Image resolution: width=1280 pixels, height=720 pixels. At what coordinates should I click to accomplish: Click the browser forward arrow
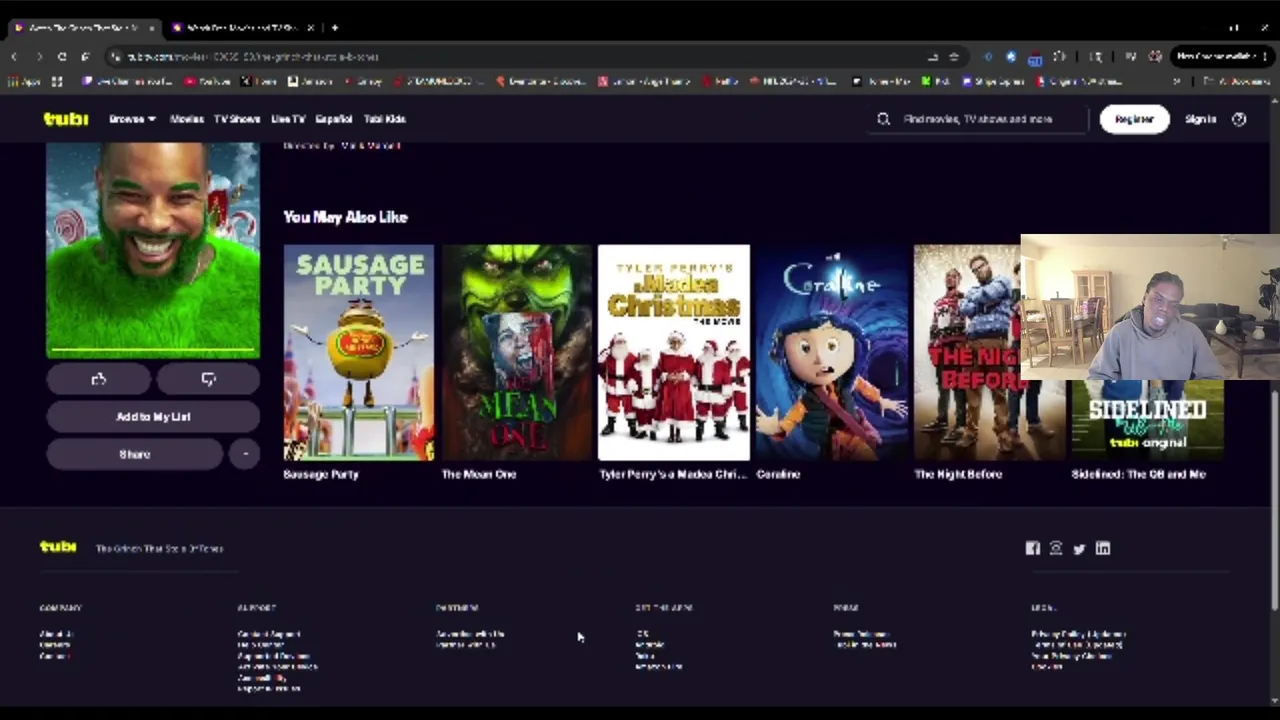(x=39, y=57)
